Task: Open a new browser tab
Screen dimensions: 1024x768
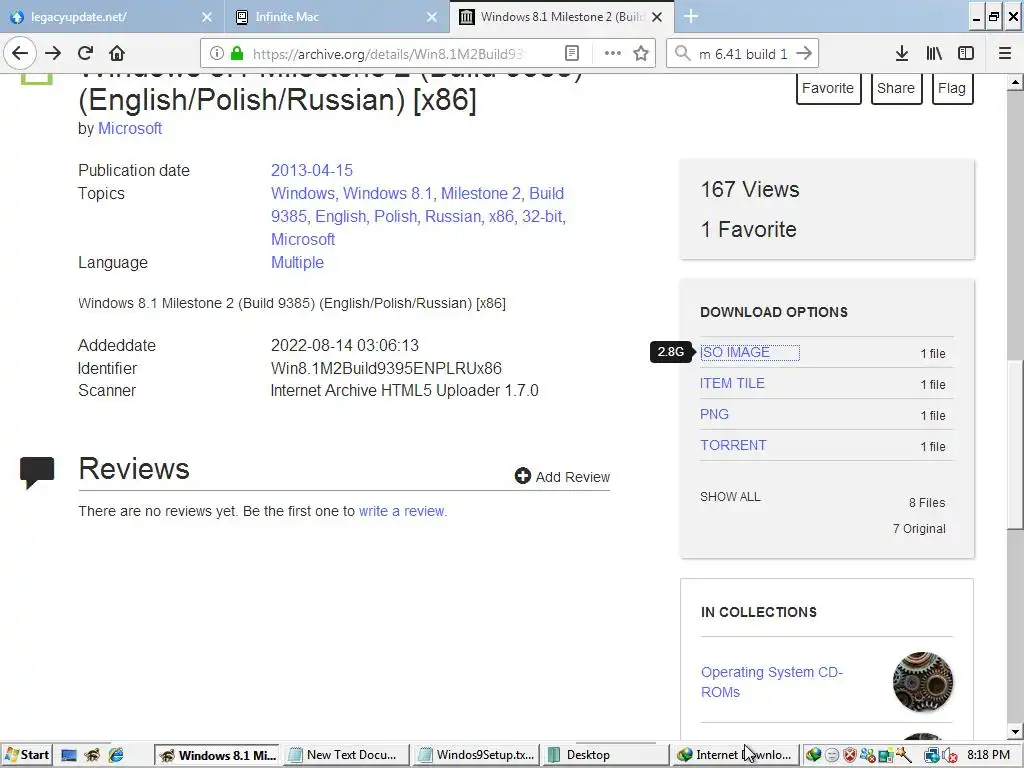Action: [x=691, y=17]
